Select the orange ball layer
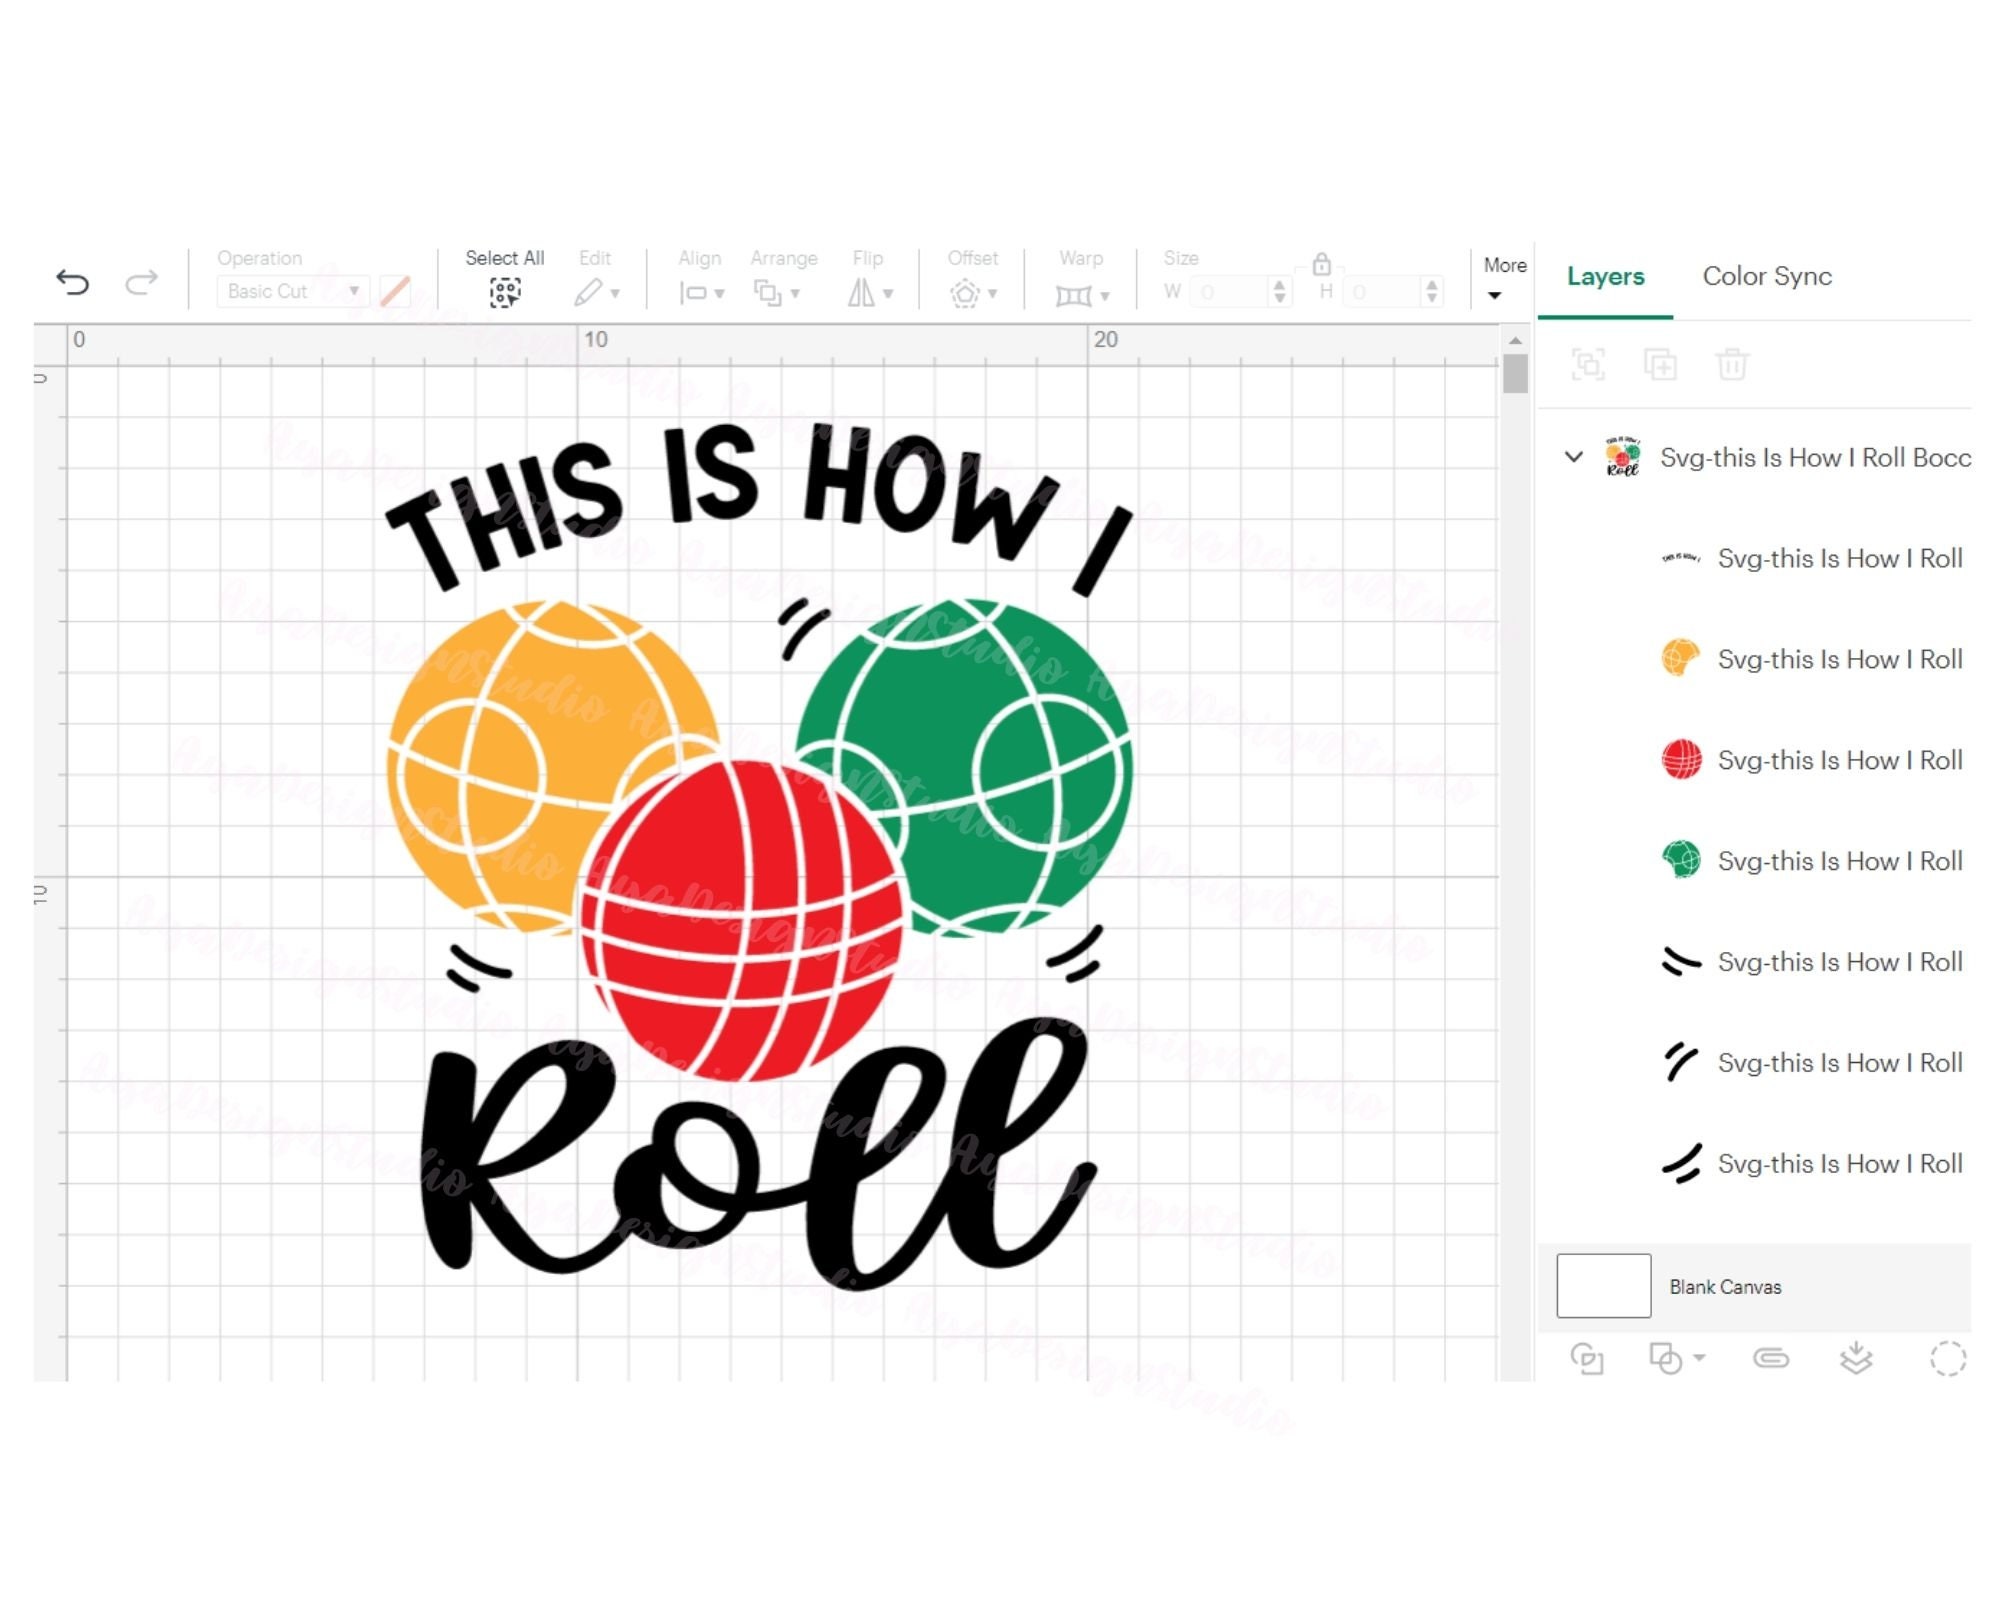Viewport: 2000px width, 1620px height. pos(1811,659)
